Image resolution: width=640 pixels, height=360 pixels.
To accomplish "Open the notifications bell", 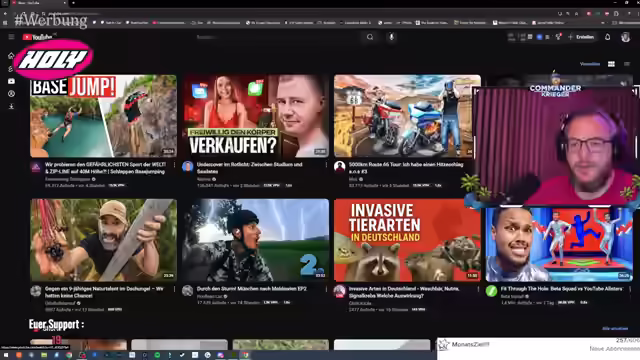I will tap(607, 37).
